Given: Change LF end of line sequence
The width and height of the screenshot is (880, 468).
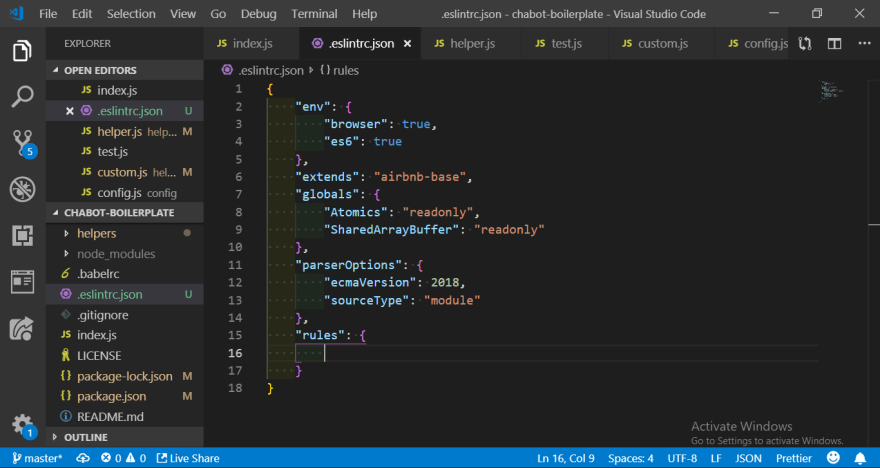Looking at the screenshot, I should coord(716,458).
